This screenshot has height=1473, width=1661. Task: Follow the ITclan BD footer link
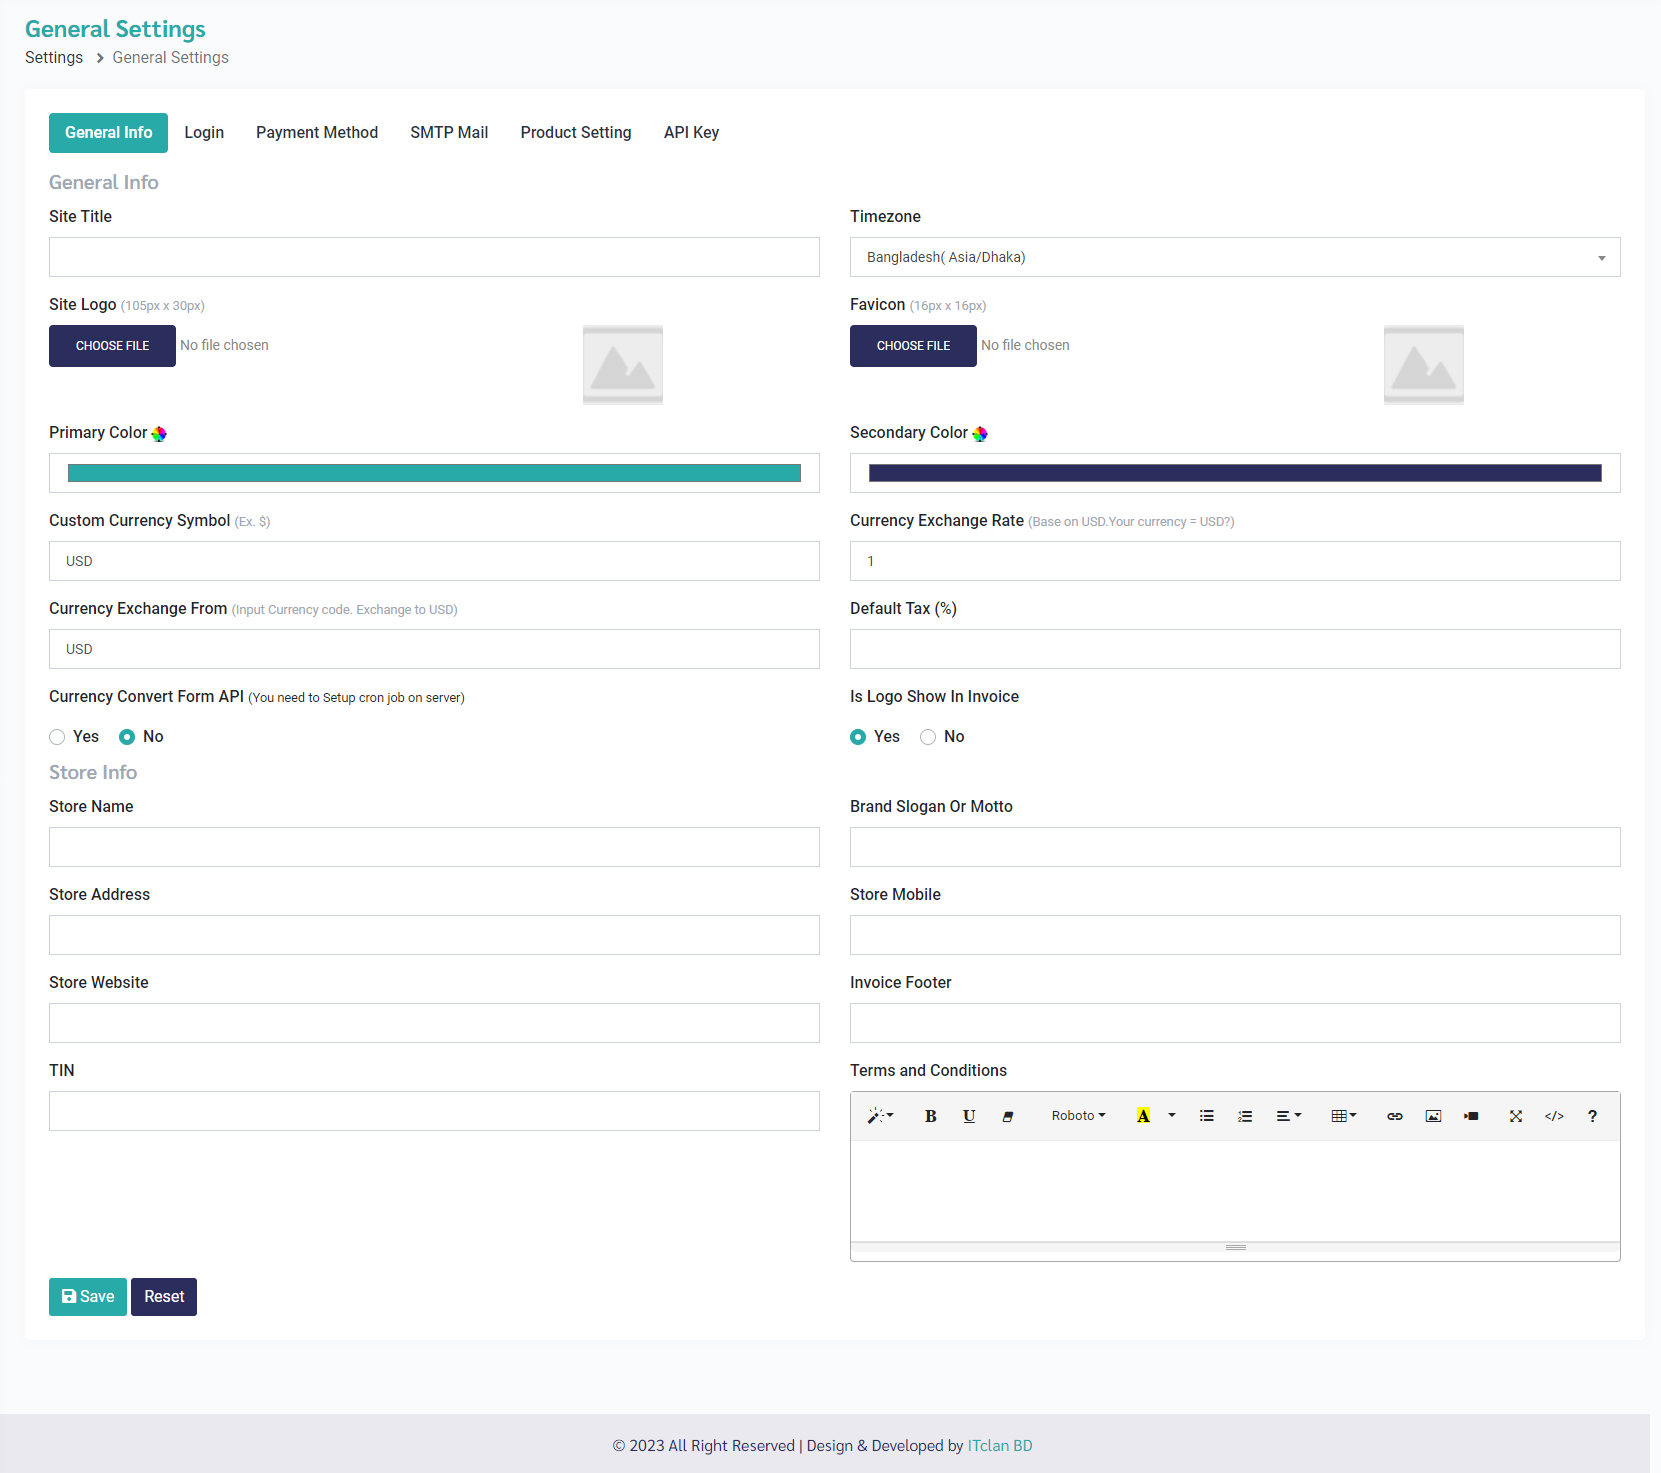(x=999, y=1446)
